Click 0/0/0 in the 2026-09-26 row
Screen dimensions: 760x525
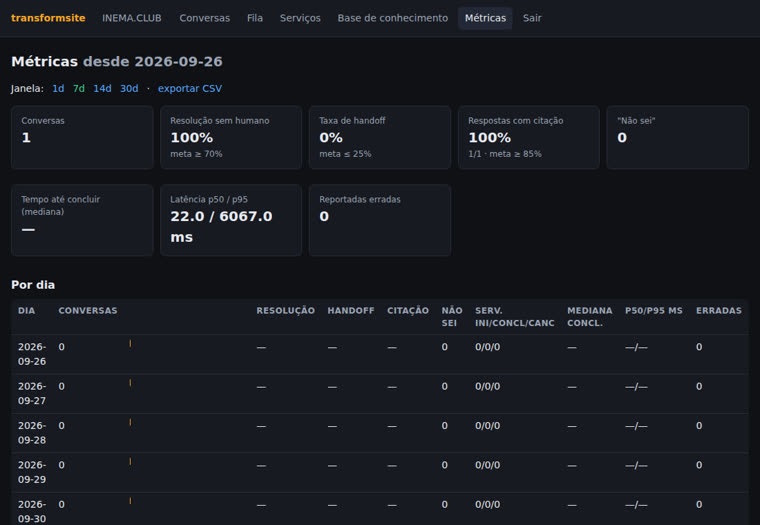pyautogui.click(x=488, y=347)
